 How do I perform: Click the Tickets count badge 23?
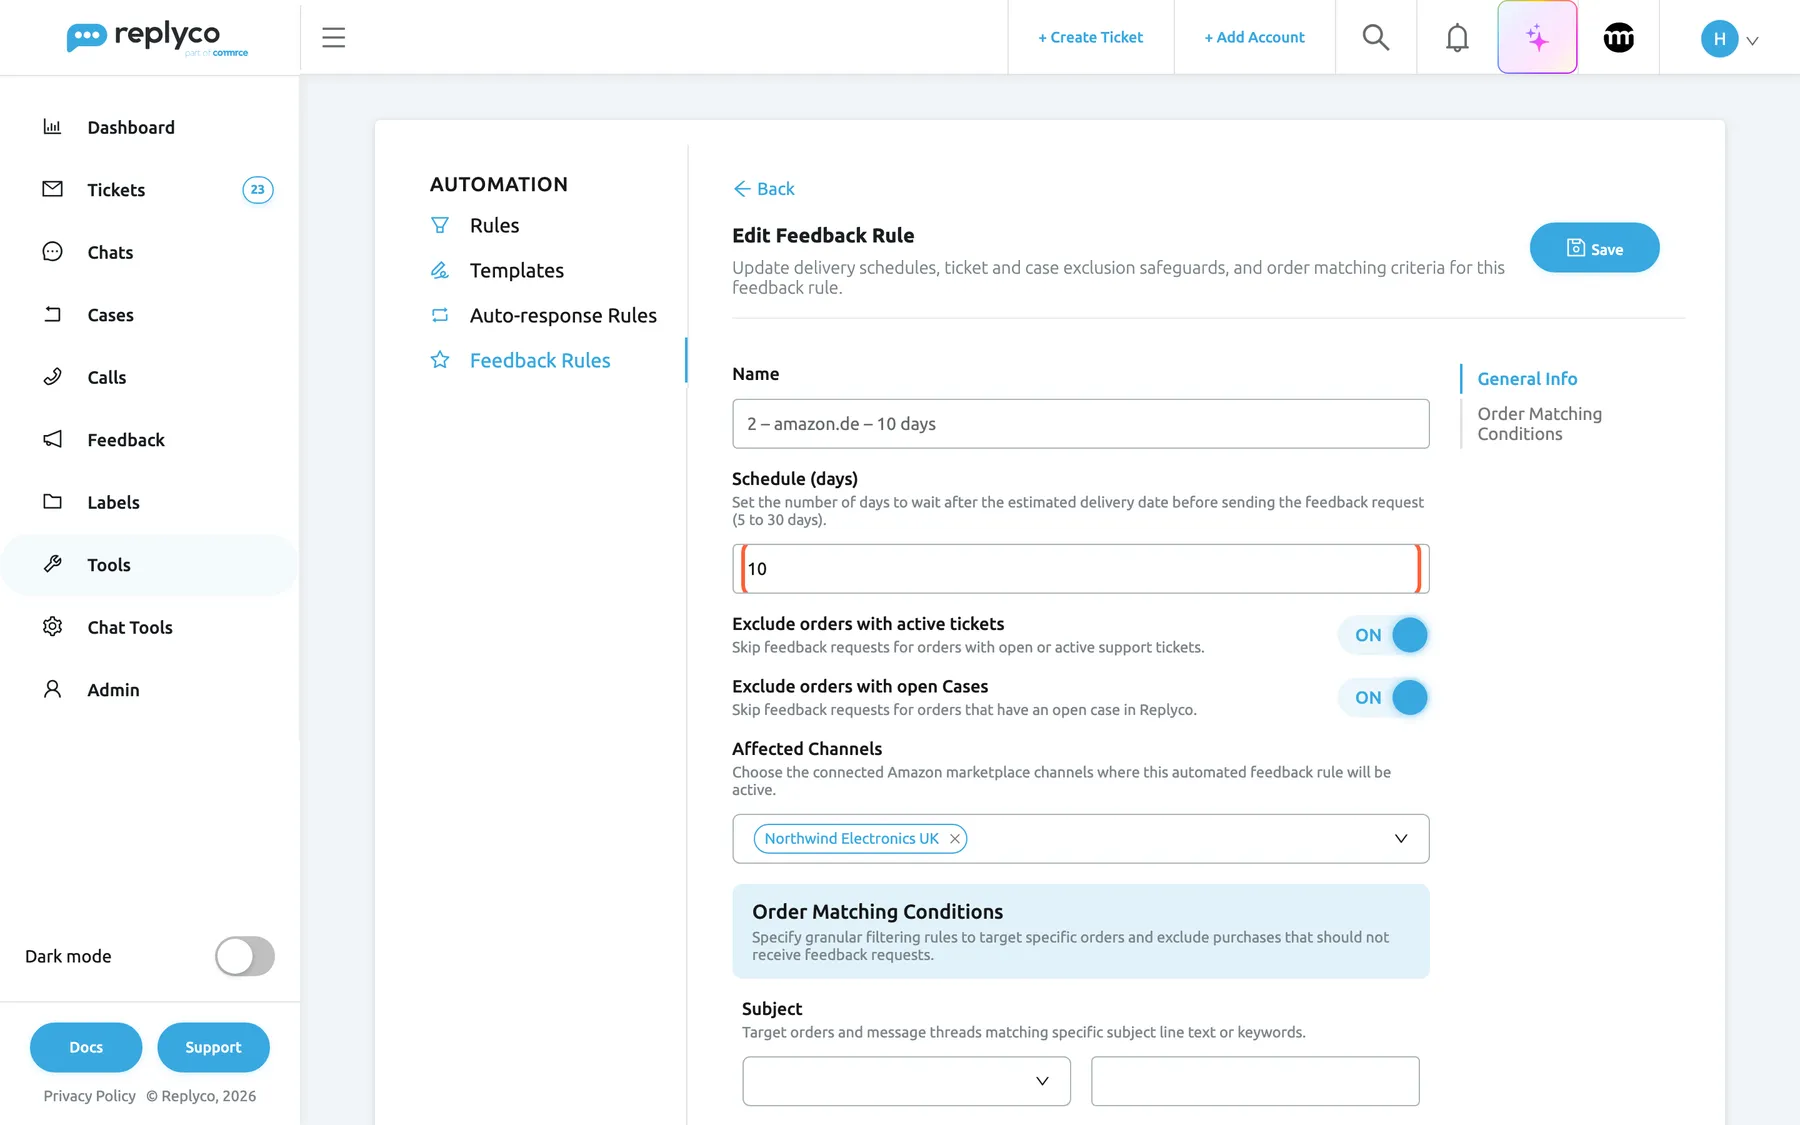(257, 190)
